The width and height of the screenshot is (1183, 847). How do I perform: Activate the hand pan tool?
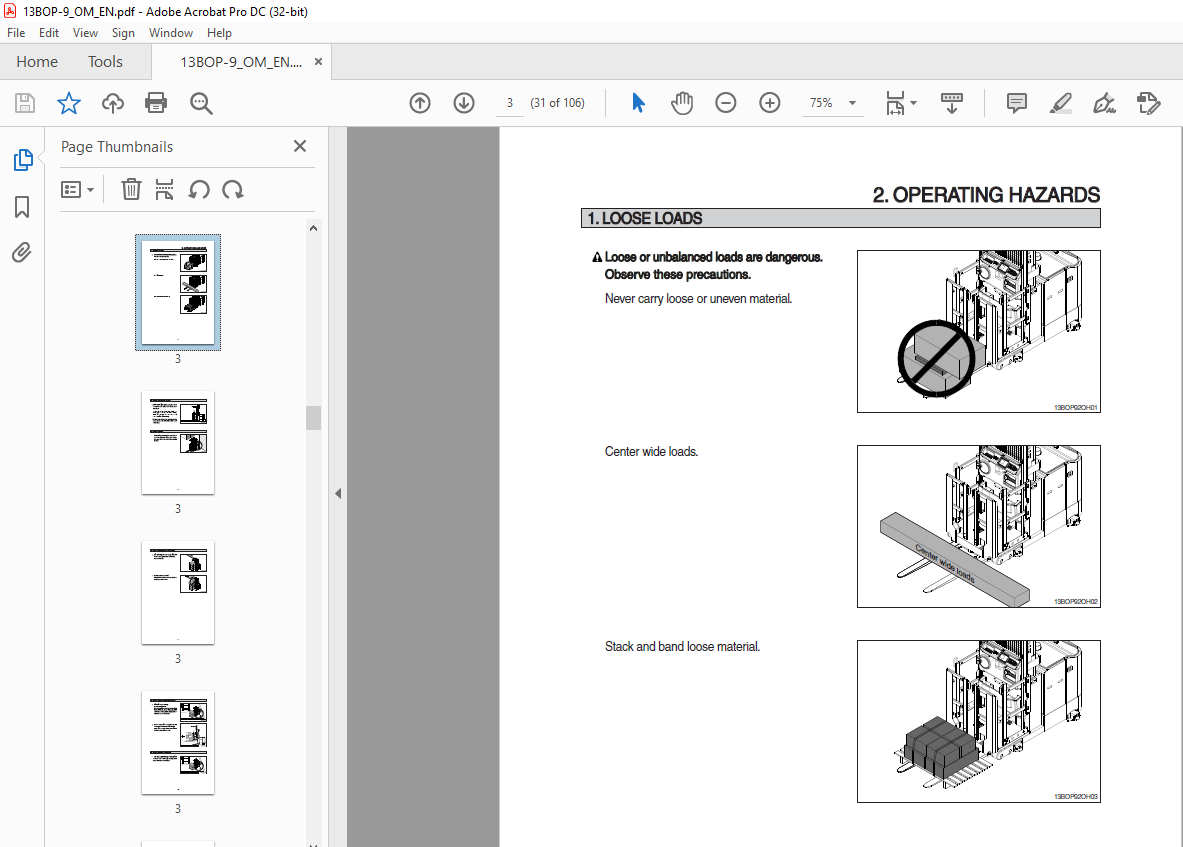point(682,103)
